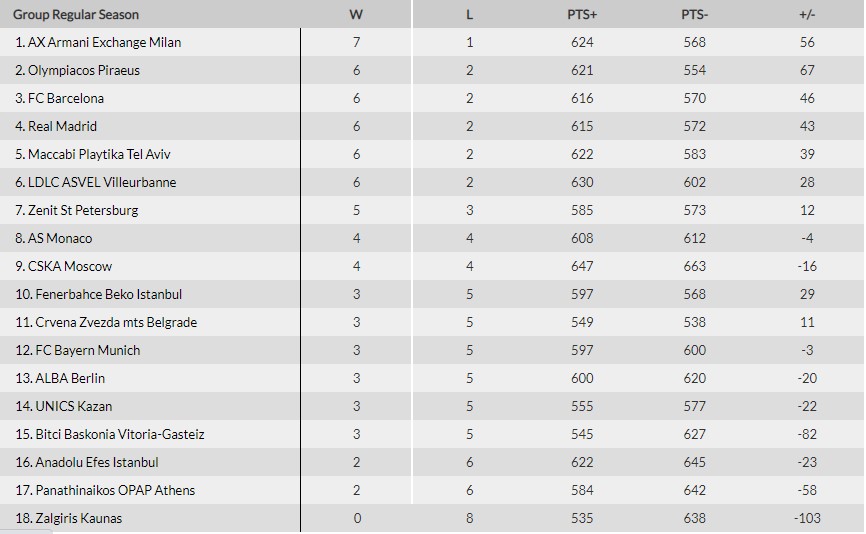Click Maccabi Playtika Tel Aviv row name
Screen dimensions: 866x534
tap(100, 155)
